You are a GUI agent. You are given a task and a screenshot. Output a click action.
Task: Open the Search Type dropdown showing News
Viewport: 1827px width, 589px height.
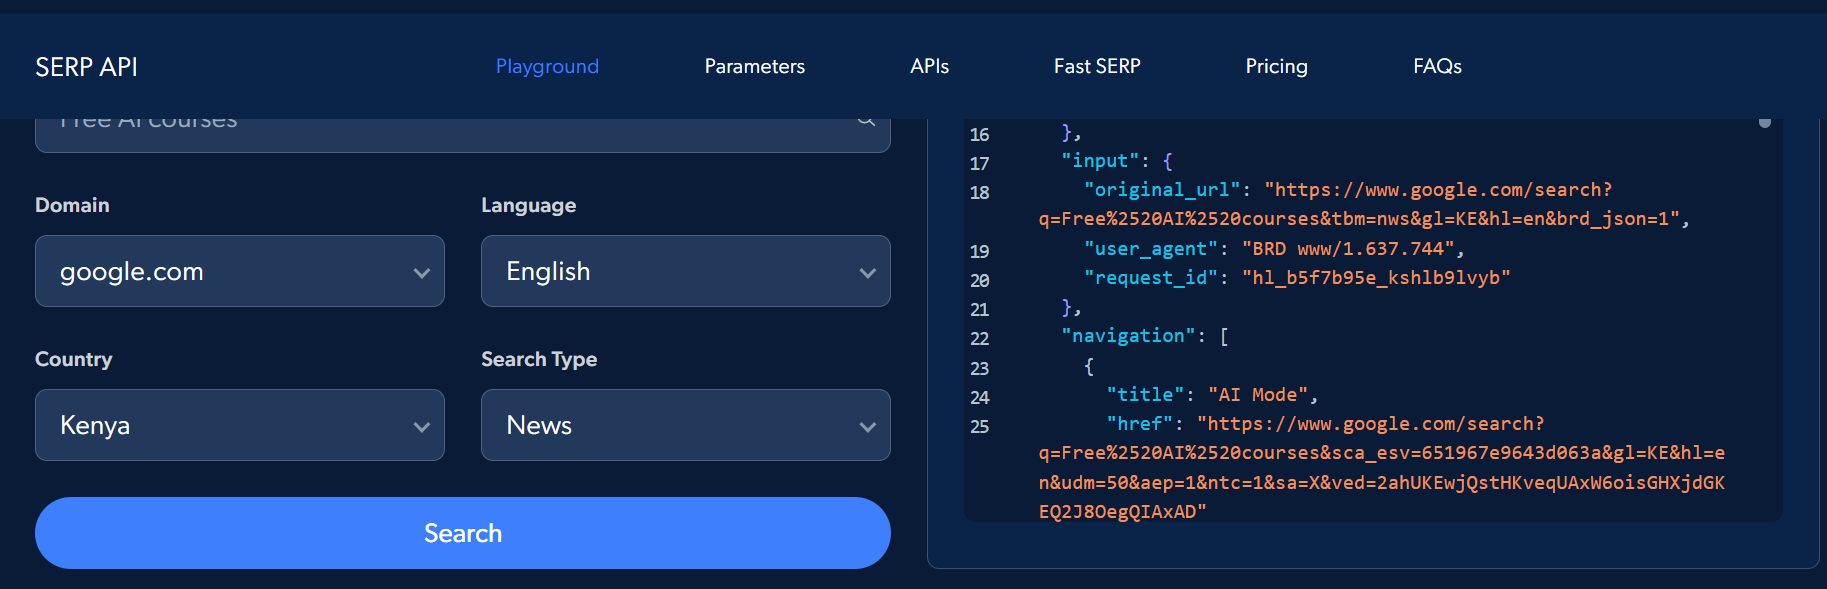tap(686, 425)
